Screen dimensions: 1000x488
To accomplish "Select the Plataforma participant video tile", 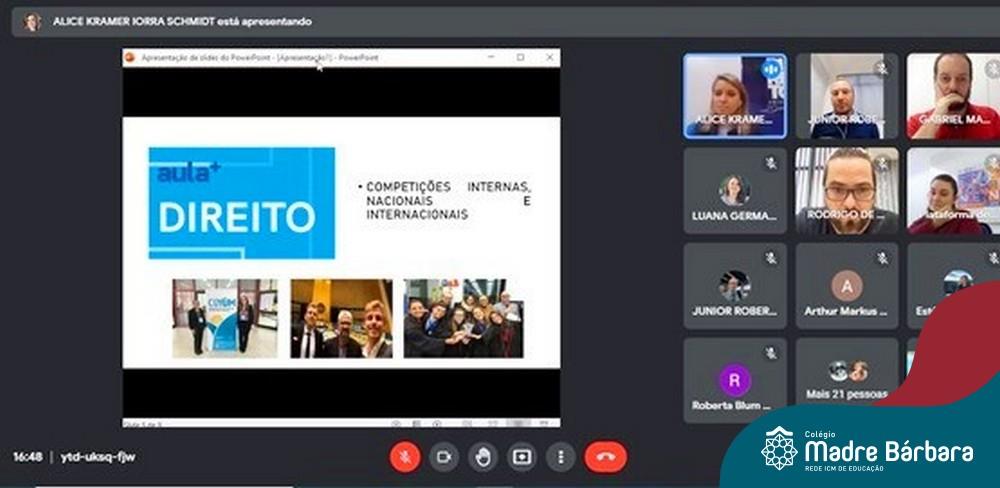I will (953, 191).
